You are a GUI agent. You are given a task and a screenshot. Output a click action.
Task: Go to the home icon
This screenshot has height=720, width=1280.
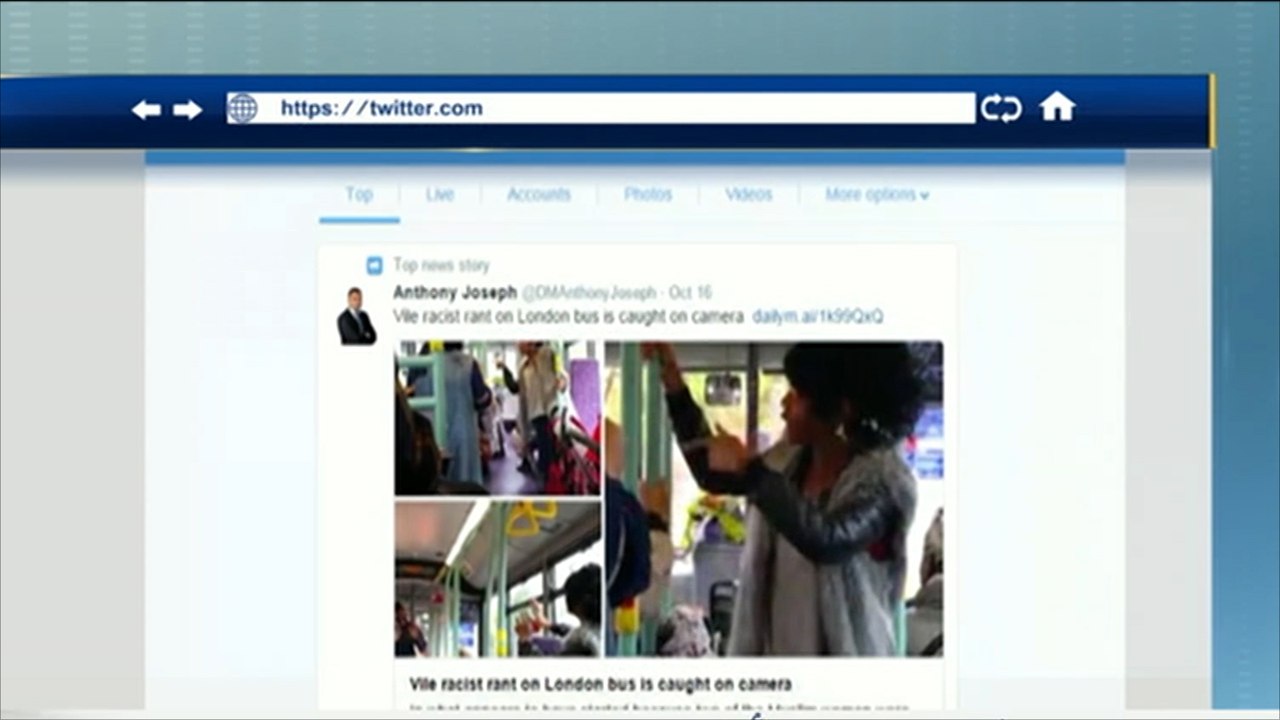pyautogui.click(x=1057, y=107)
